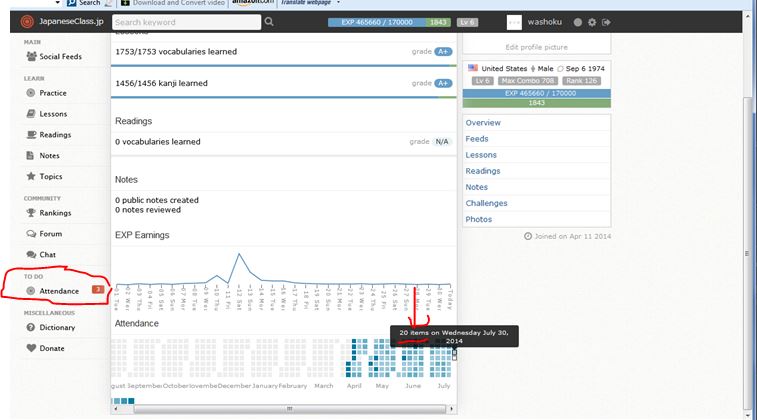This screenshot has height=420, width=757.
Task: Open Social Feeds from the sidebar
Action: [x=58, y=56]
